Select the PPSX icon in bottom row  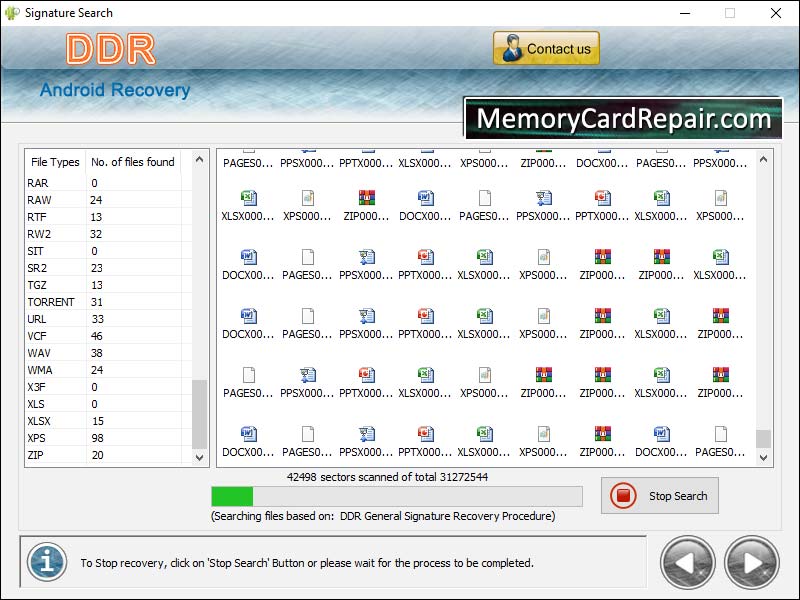click(366, 434)
